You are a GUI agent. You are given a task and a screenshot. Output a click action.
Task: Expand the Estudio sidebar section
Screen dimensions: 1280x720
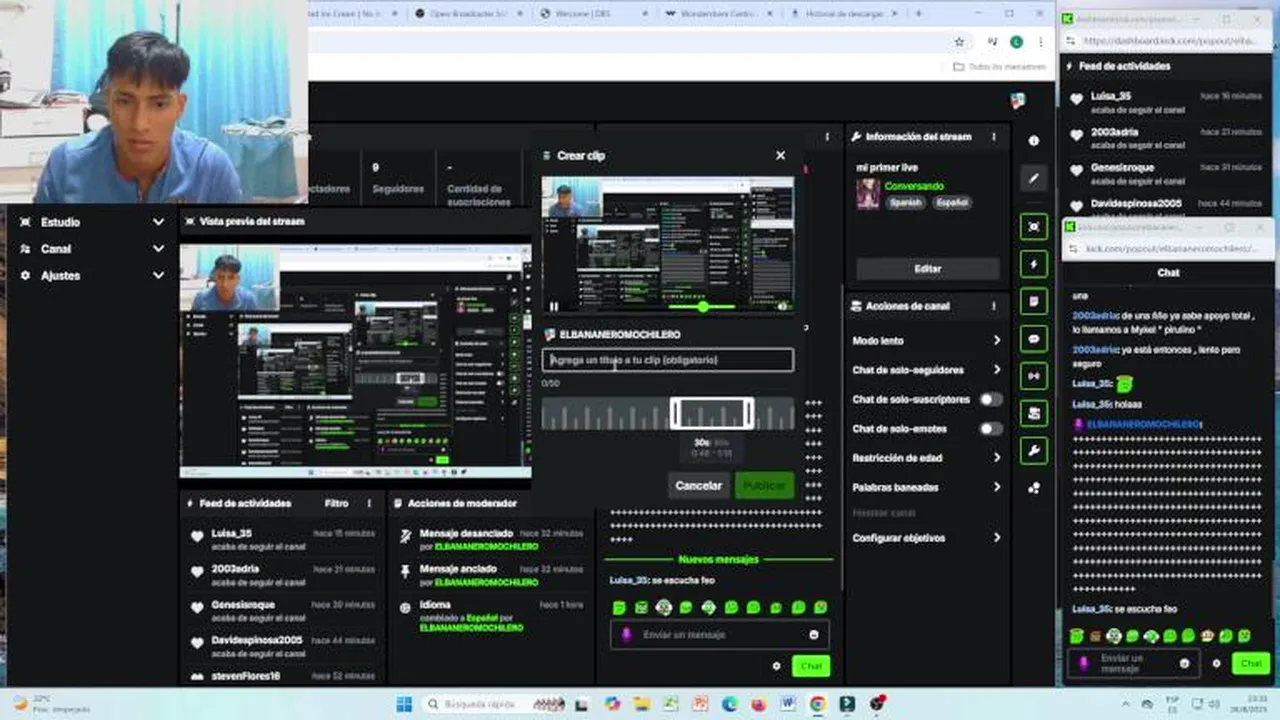[90, 222]
